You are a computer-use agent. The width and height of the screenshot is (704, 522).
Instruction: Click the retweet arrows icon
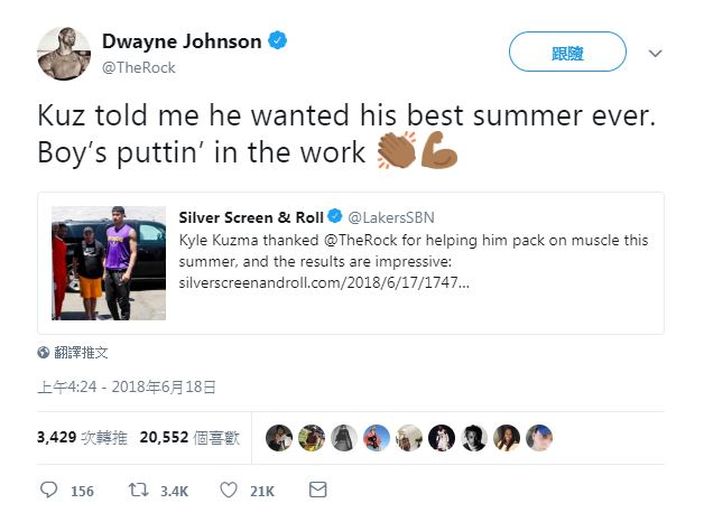tap(138, 490)
